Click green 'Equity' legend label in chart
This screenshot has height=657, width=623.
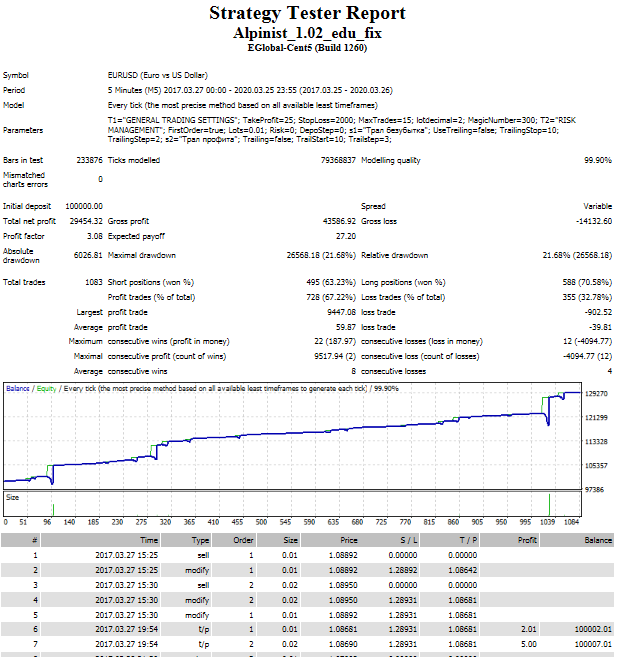click(47, 389)
